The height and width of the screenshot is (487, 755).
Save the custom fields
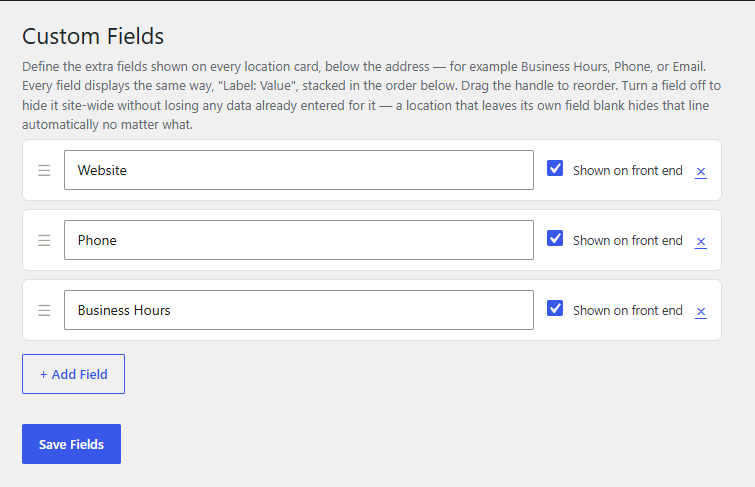pos(71,444)
